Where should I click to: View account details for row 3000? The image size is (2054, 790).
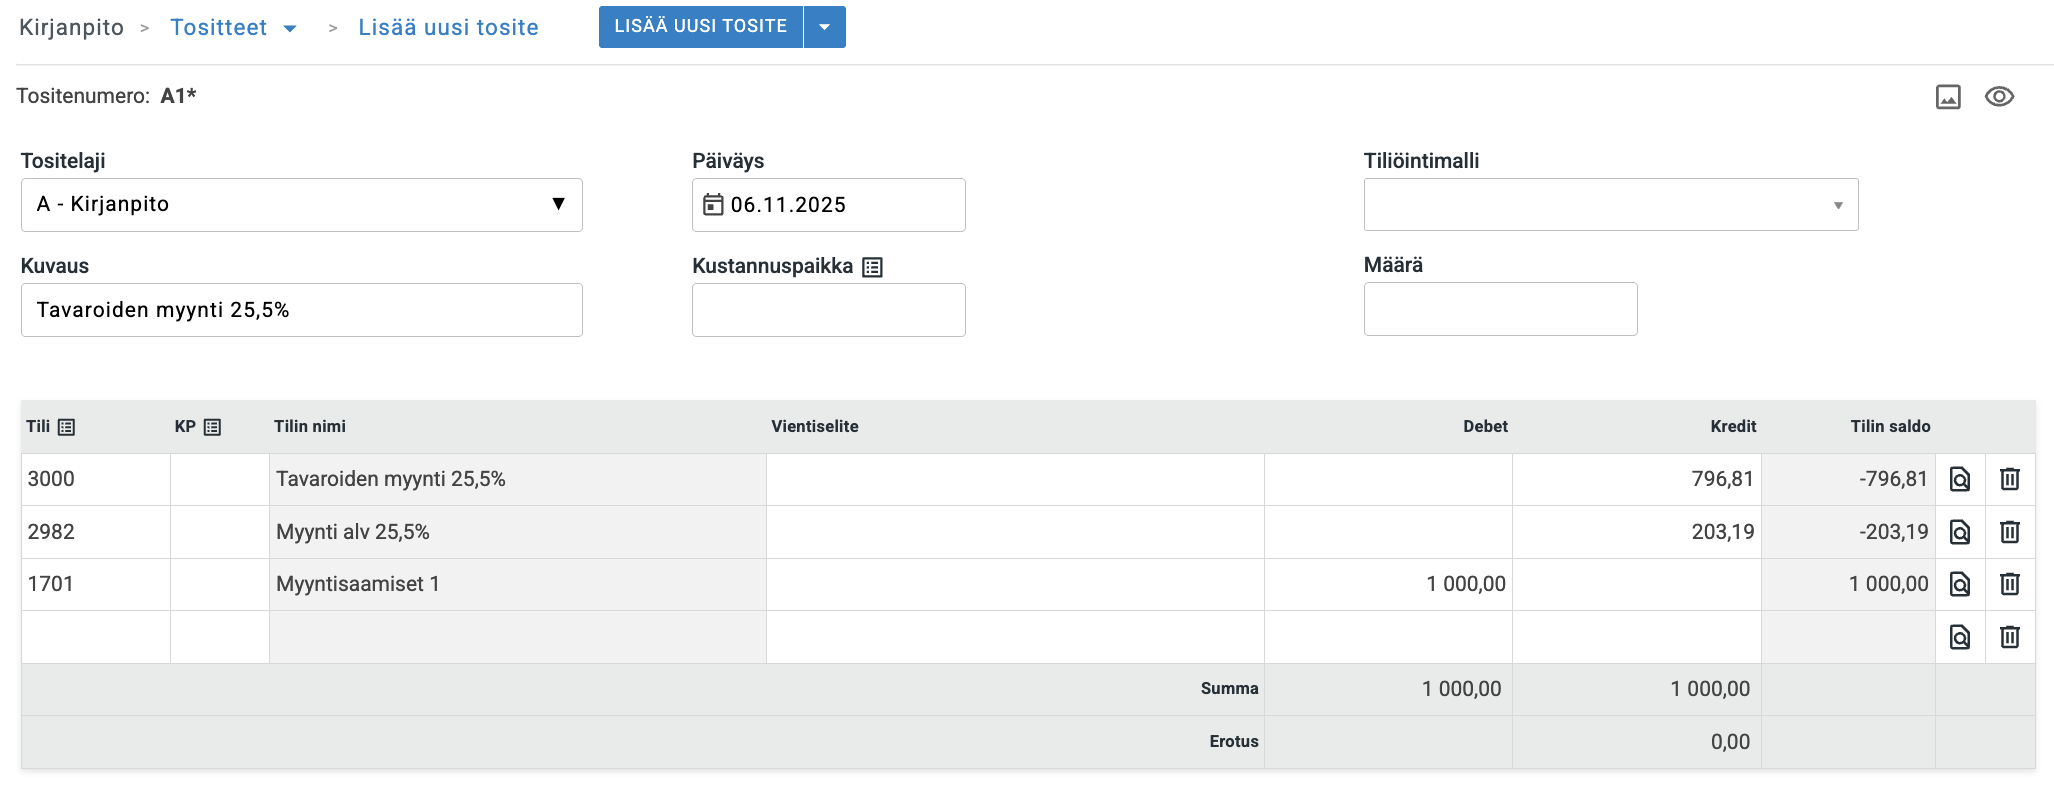point(1960,479)
